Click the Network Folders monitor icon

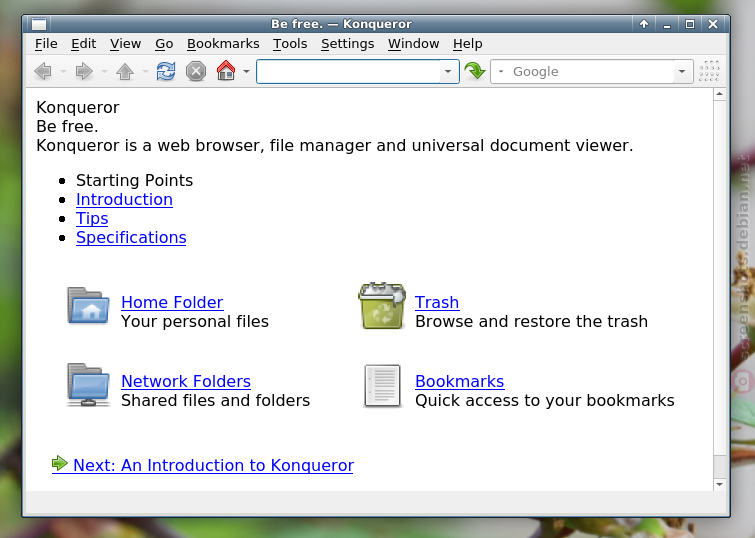[x=88, y=385]
